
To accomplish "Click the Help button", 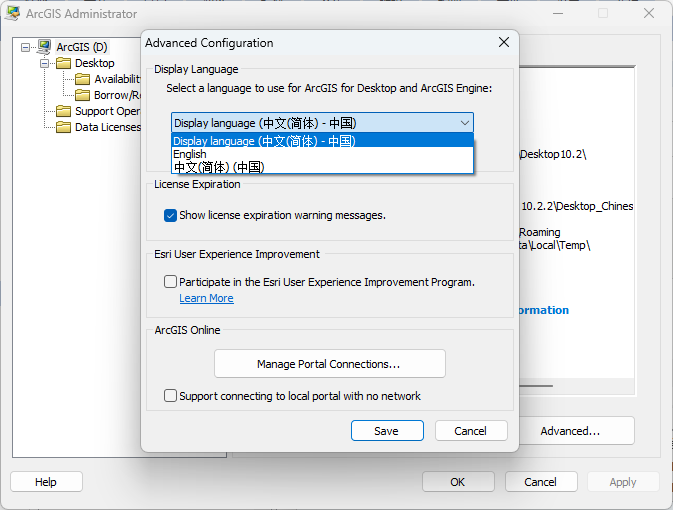I will (x=46, y=482).
